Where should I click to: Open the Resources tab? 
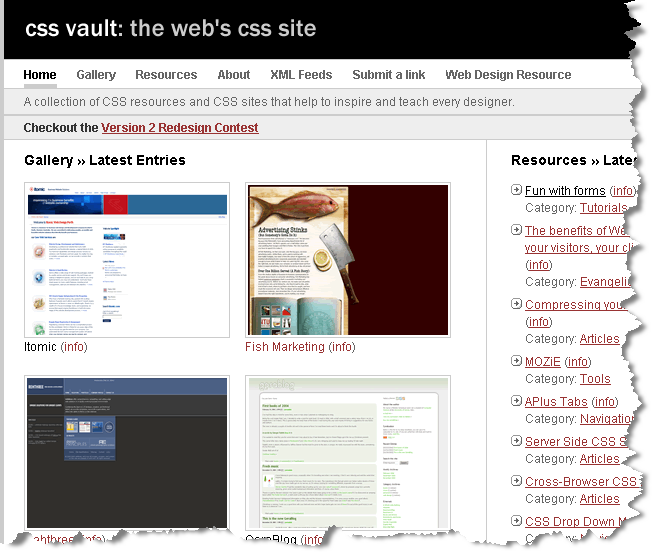click(x=166, y=75)
